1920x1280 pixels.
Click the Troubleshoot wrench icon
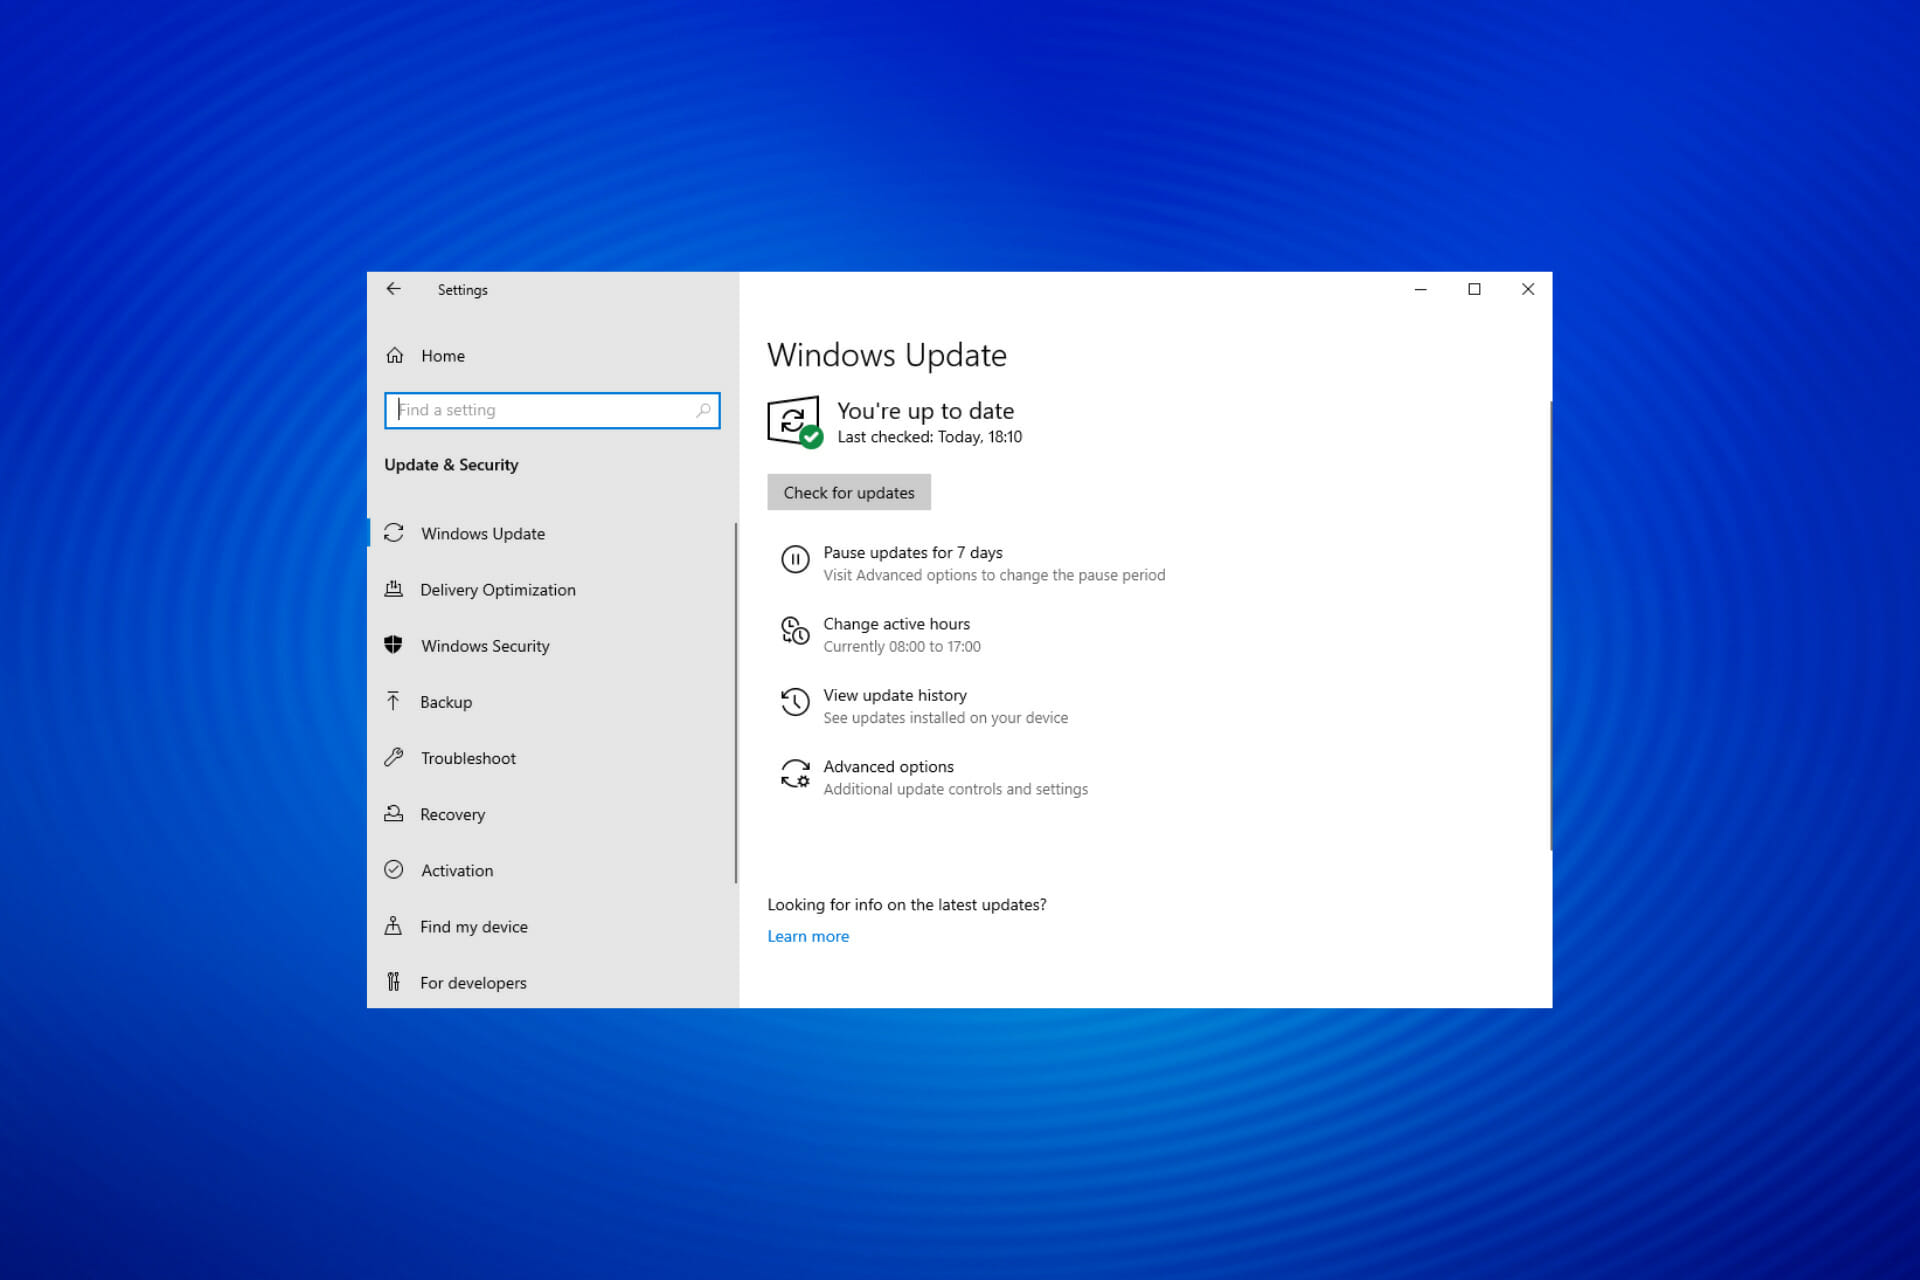pos(394,757)
